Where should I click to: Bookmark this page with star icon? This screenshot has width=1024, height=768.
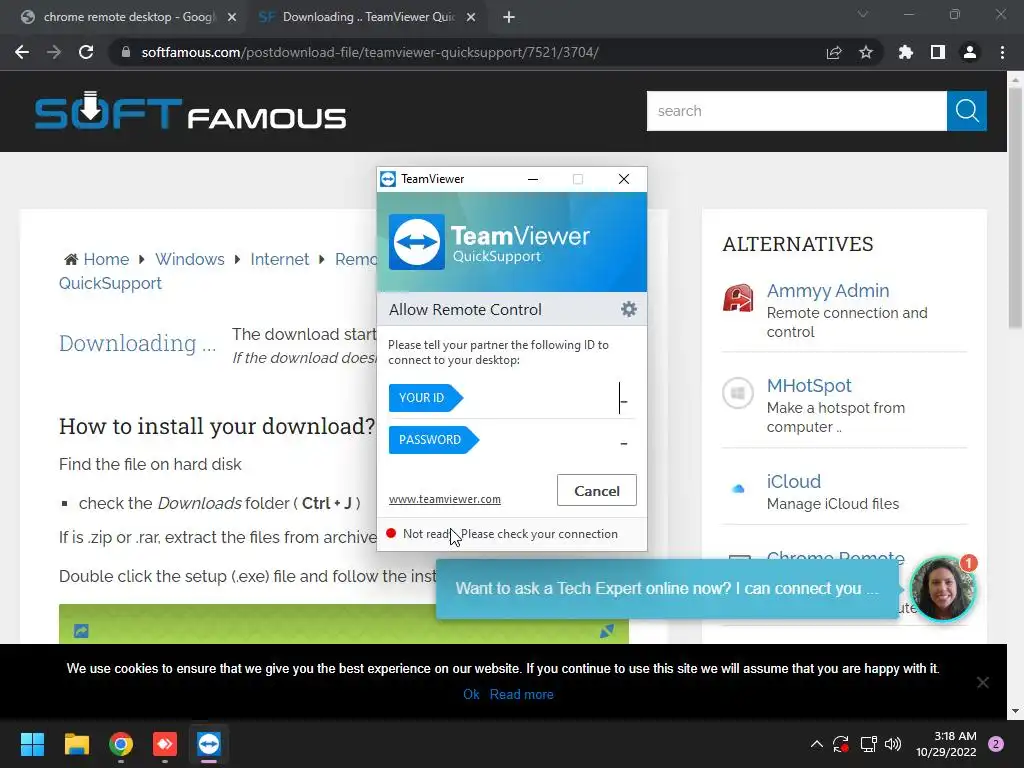pos(866,52)
